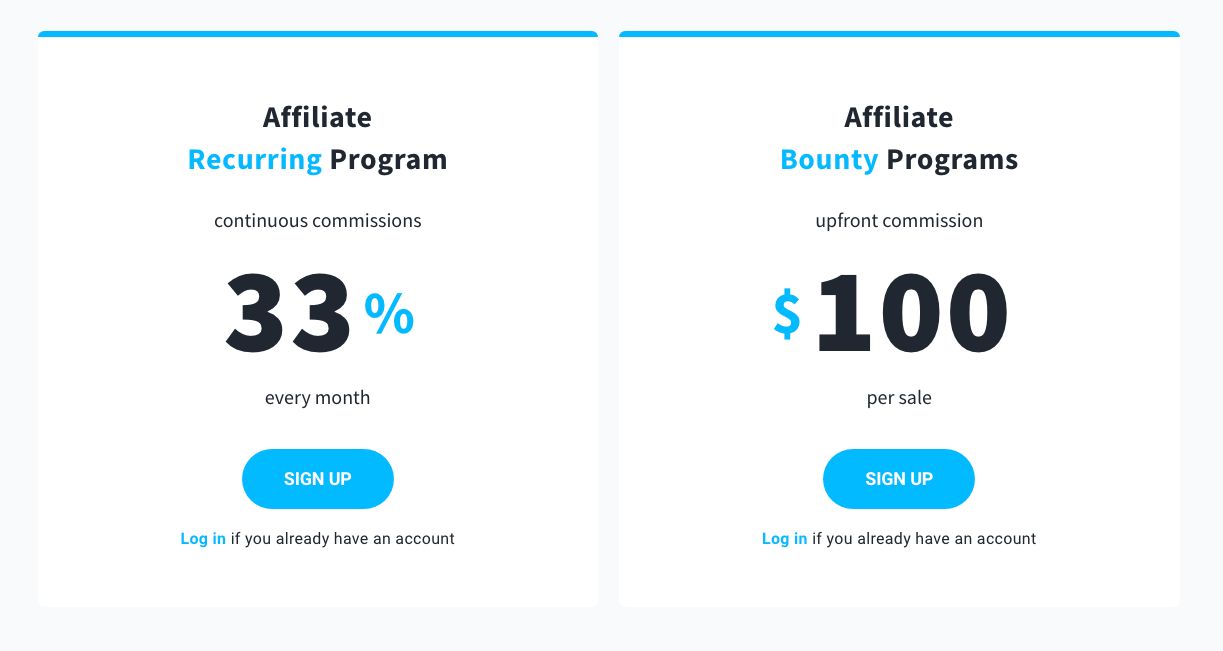Click the 'upfront commission' subtitle
The width and height of the screenshot is (1223, 651).
[899, 221]
